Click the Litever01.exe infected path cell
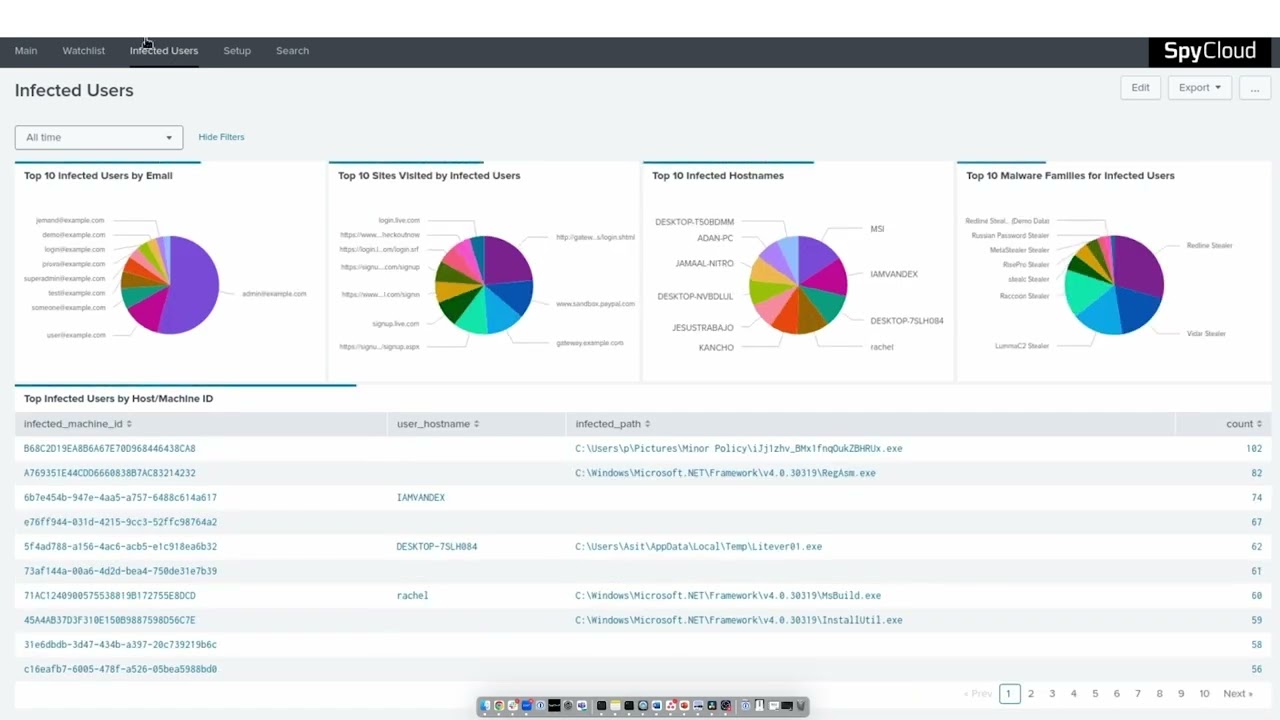1280x720 pixels. [698, 547]
